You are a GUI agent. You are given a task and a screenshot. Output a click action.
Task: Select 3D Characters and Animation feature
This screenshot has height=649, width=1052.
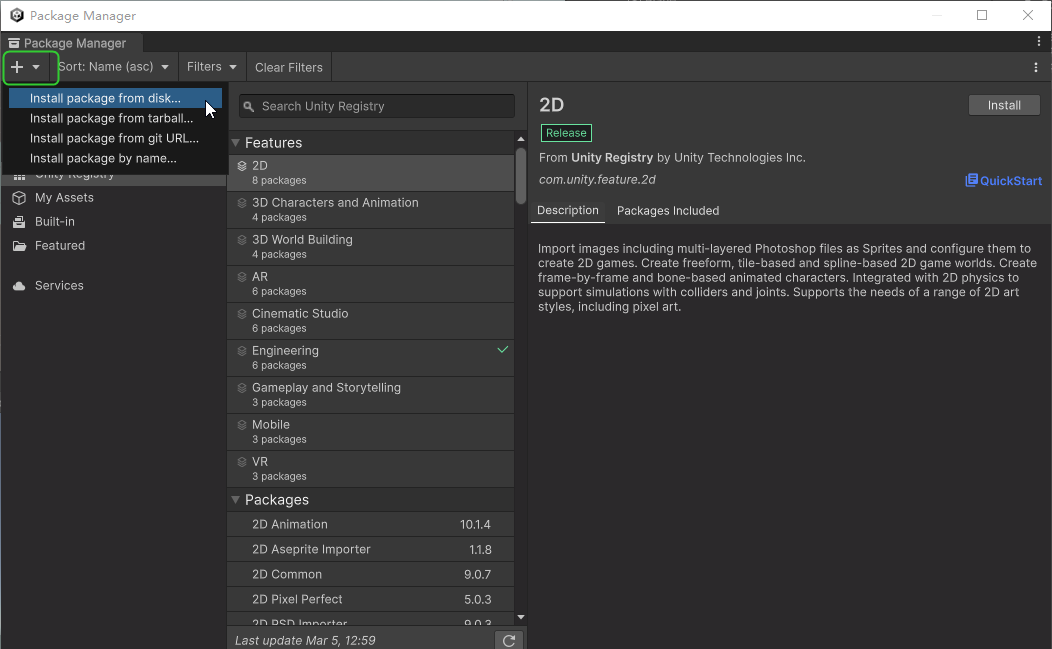[x=371, y=210]
